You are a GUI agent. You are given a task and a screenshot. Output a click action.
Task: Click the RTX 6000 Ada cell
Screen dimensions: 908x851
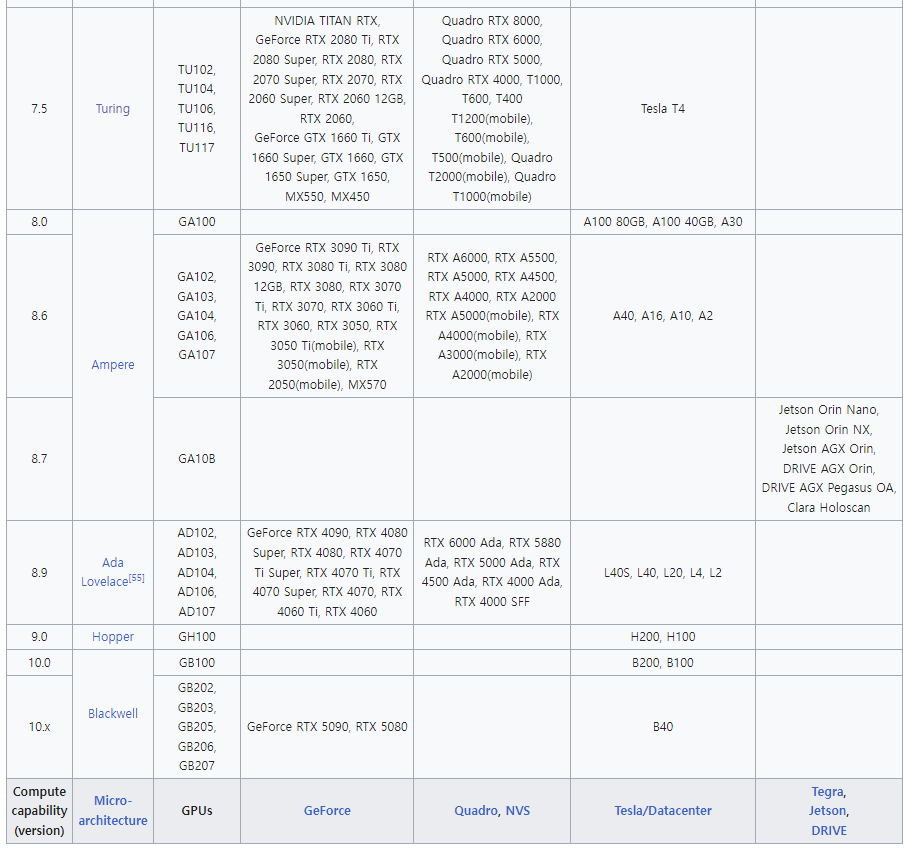[x=492, y=573]
